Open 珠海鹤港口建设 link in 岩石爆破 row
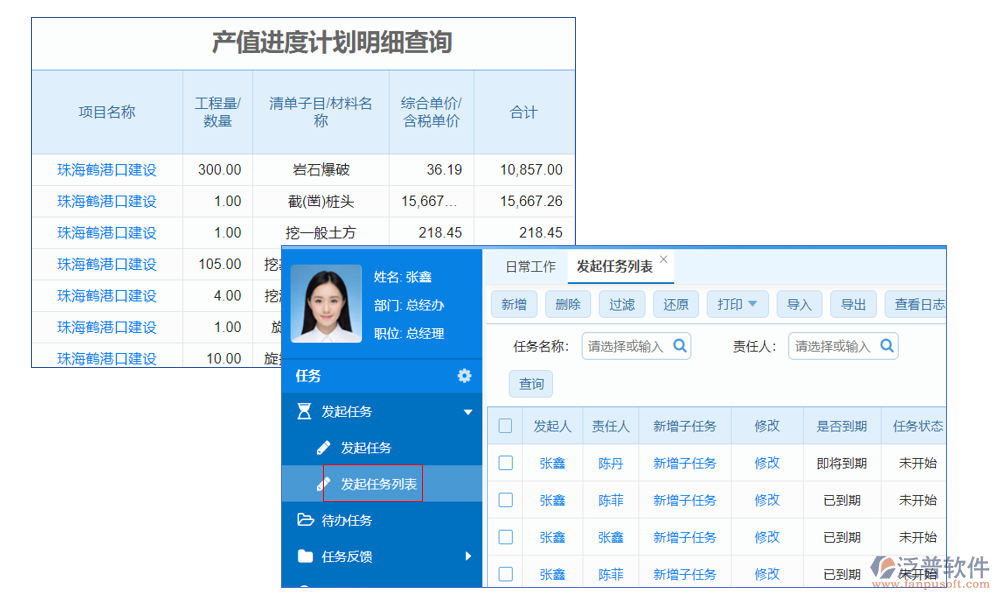Screen dimensions: 1000x600 pyautogui.click(x=107, y=170)
